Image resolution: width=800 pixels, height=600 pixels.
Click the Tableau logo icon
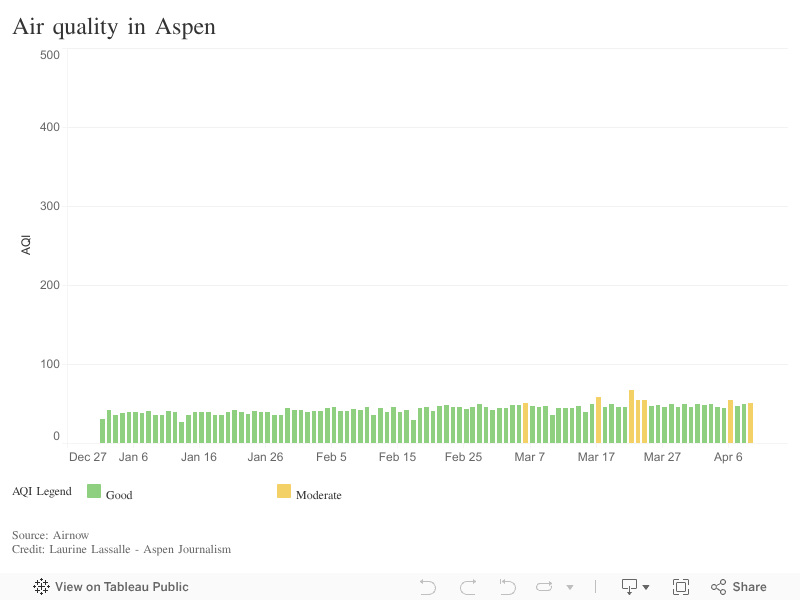[42, 587]
